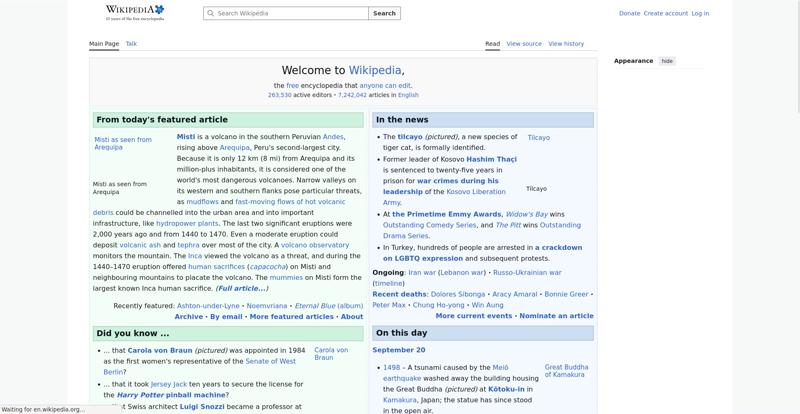This screenshot has height=414, width=800.
Task: Open the Senate of West Berlin link
Action: click(x=199, y=367)
